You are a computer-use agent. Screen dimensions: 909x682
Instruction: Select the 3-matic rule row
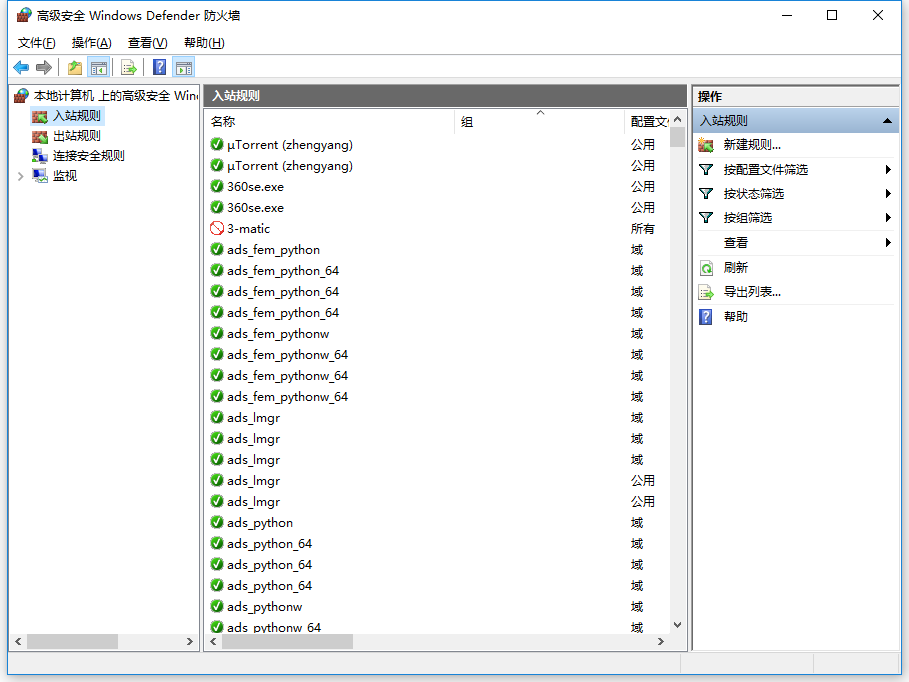click(x=438, y=228)
